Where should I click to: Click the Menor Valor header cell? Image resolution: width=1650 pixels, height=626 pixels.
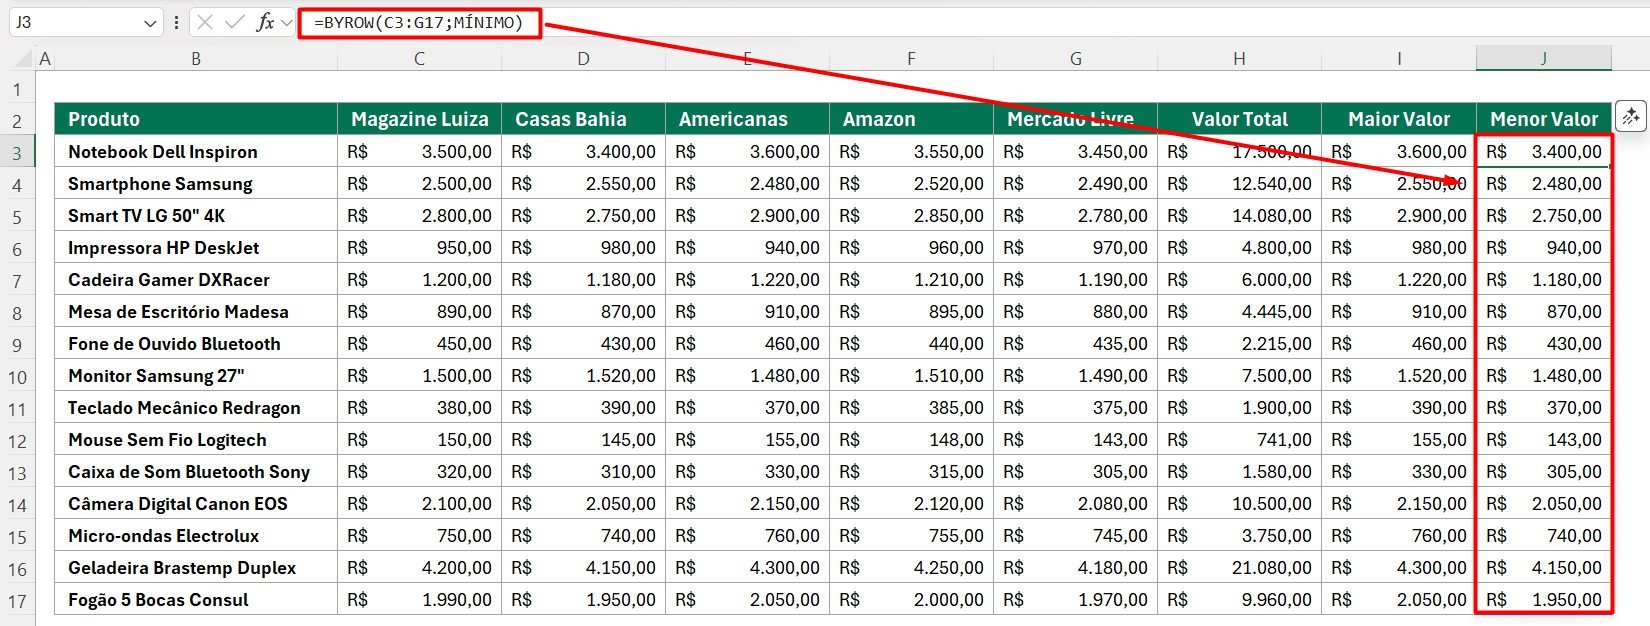pos(1544,119)
